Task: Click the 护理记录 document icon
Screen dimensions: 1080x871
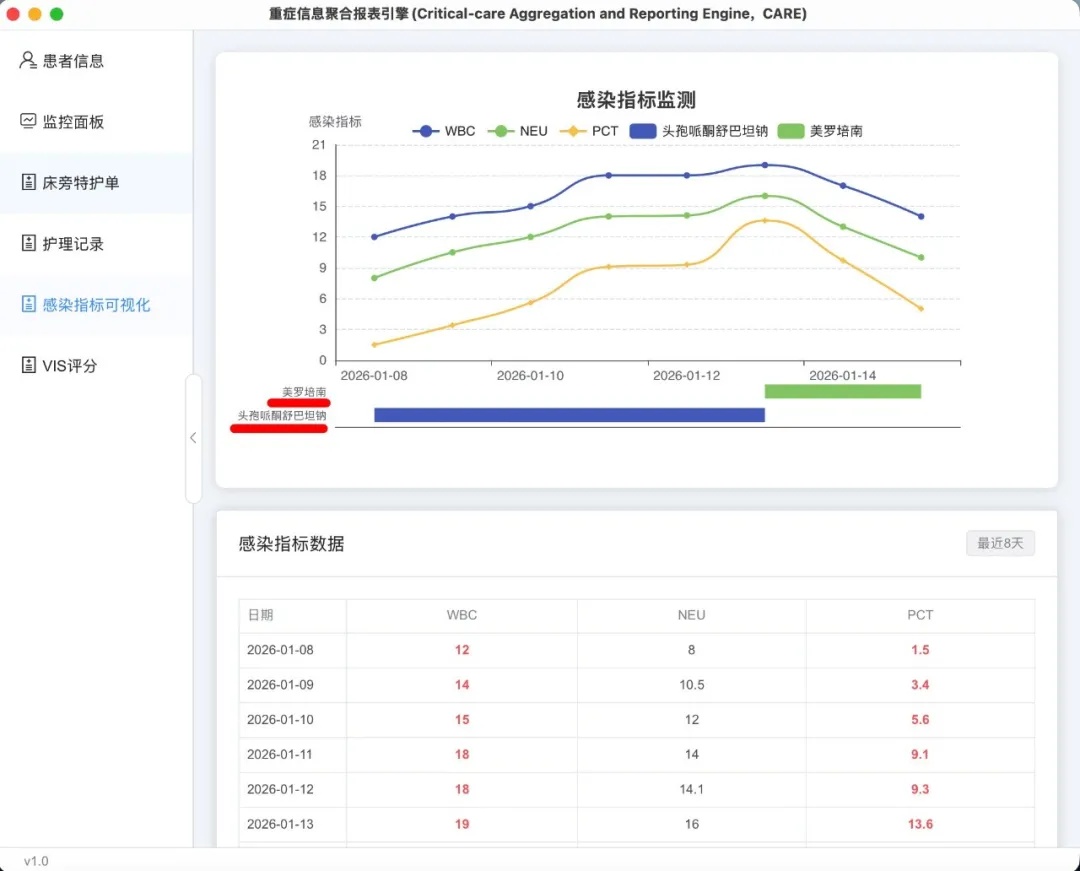Action: click(28, 243)
